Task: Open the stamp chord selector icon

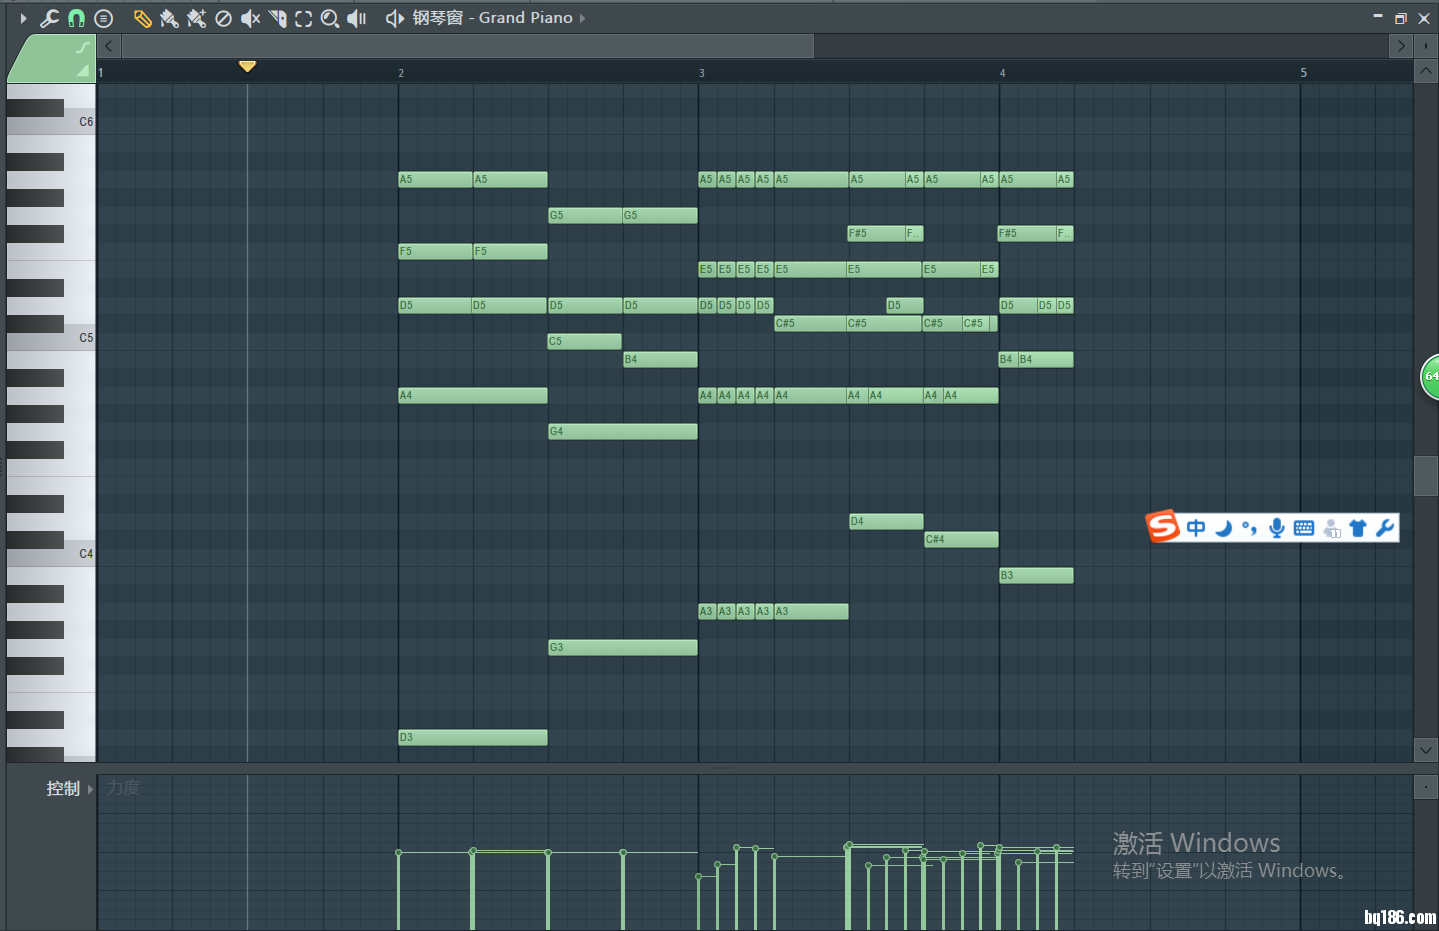Action: (x=103, y=18)
